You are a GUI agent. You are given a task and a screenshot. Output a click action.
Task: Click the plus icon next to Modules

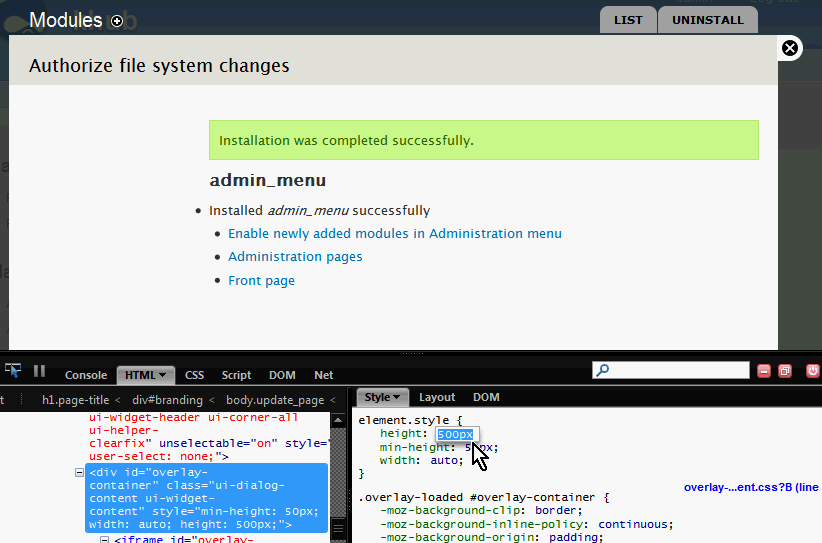(x=117, y=21)
